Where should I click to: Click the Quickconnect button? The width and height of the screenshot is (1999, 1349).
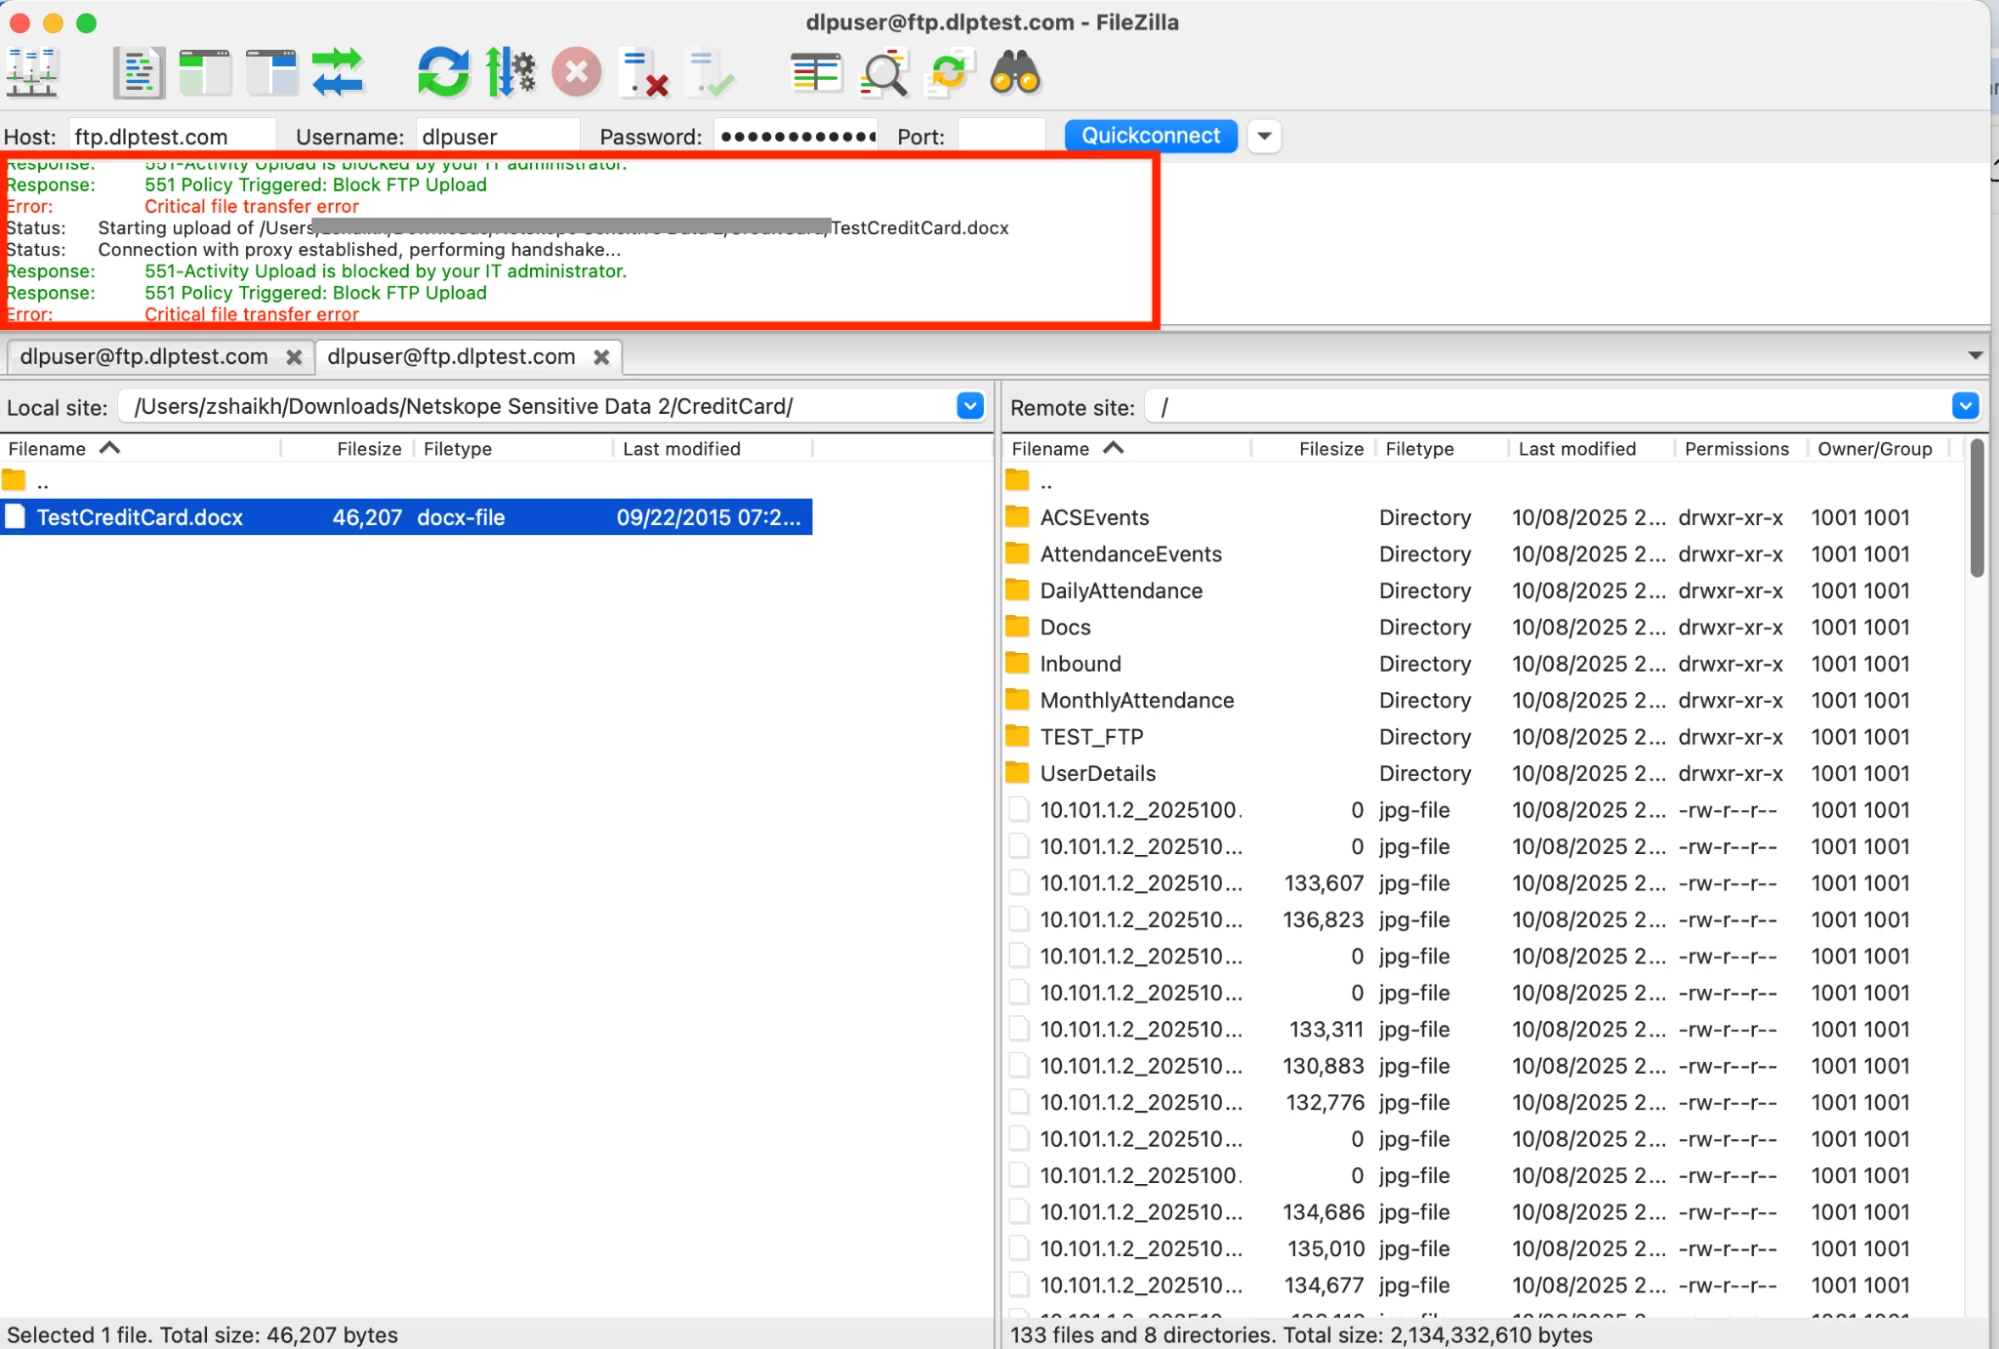click(1150, 136)
